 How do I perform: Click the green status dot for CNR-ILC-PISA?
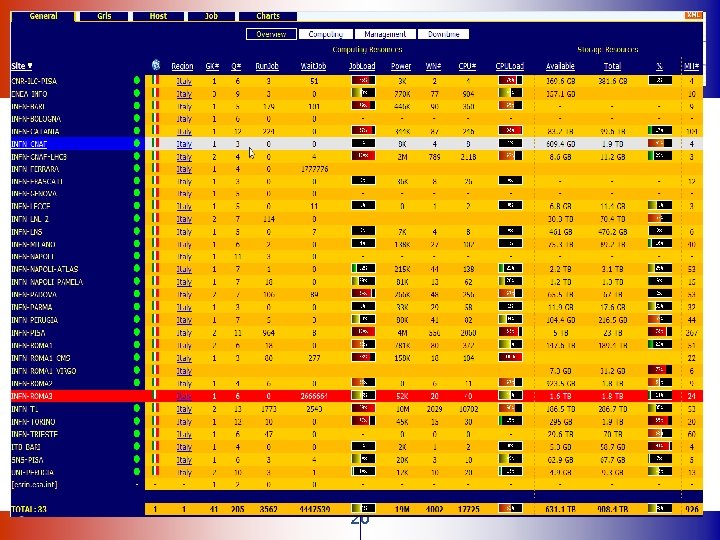(137, 80)
